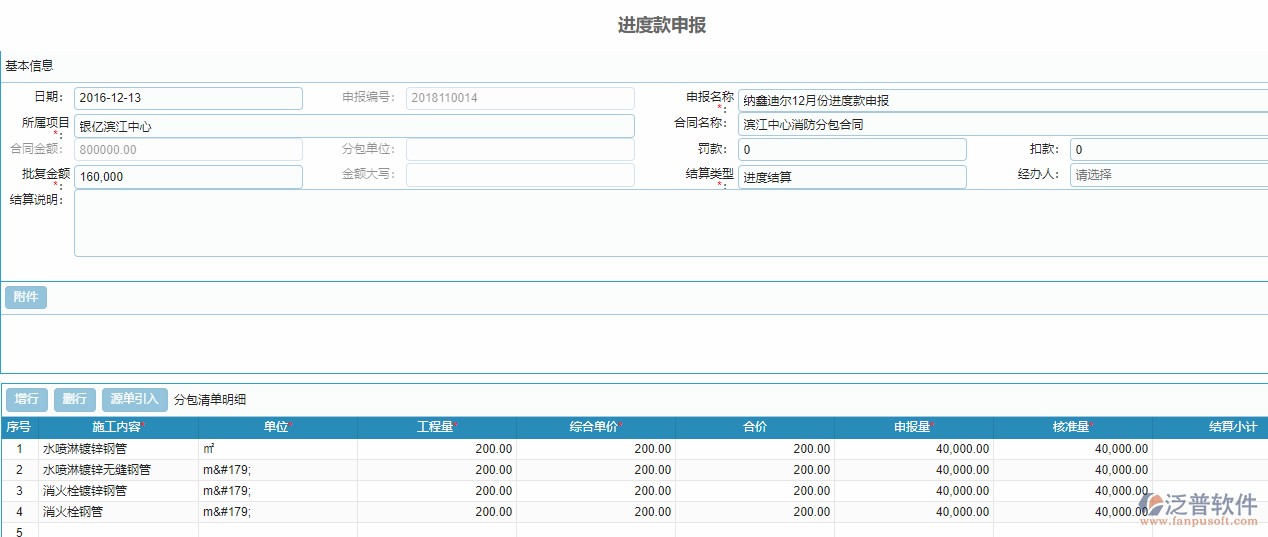
Task: Click the 申报名称 input field
Action: click(1002, 99)
